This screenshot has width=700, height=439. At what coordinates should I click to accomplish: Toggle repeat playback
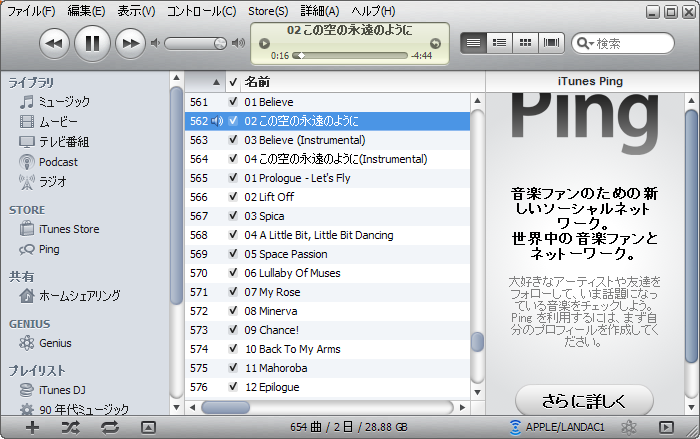pyautogui.click(x=110, y=427)
